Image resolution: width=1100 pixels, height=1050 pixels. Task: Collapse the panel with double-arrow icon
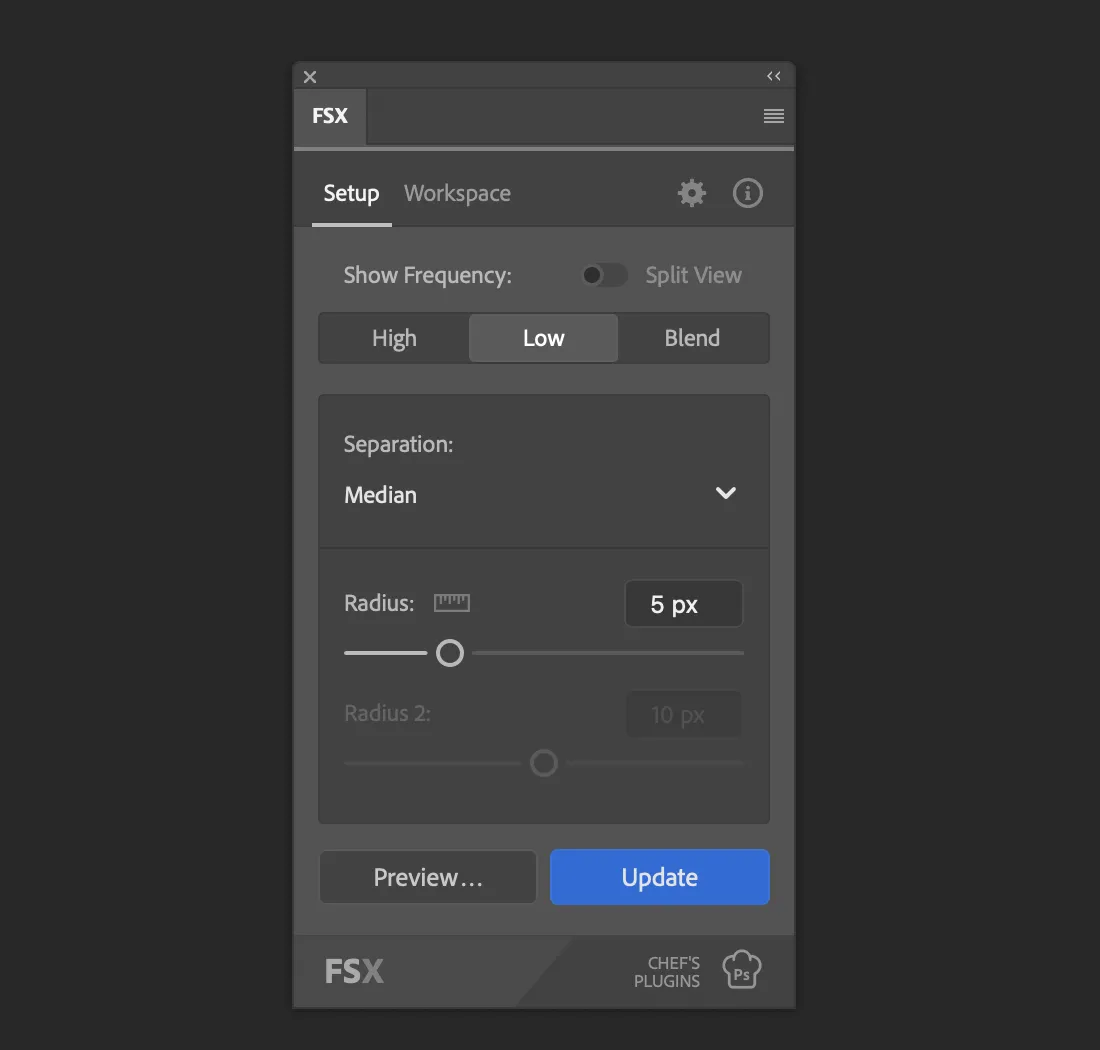point(774,76)
